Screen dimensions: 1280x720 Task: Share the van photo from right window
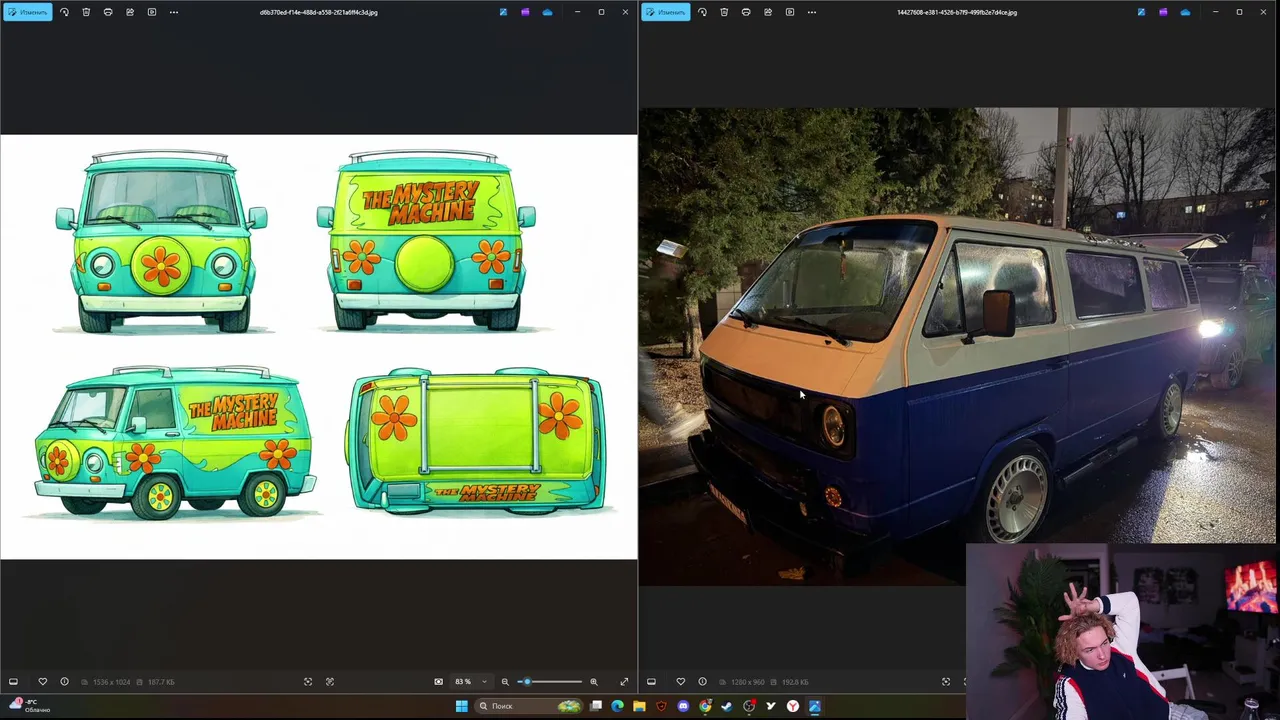point(768,12)
